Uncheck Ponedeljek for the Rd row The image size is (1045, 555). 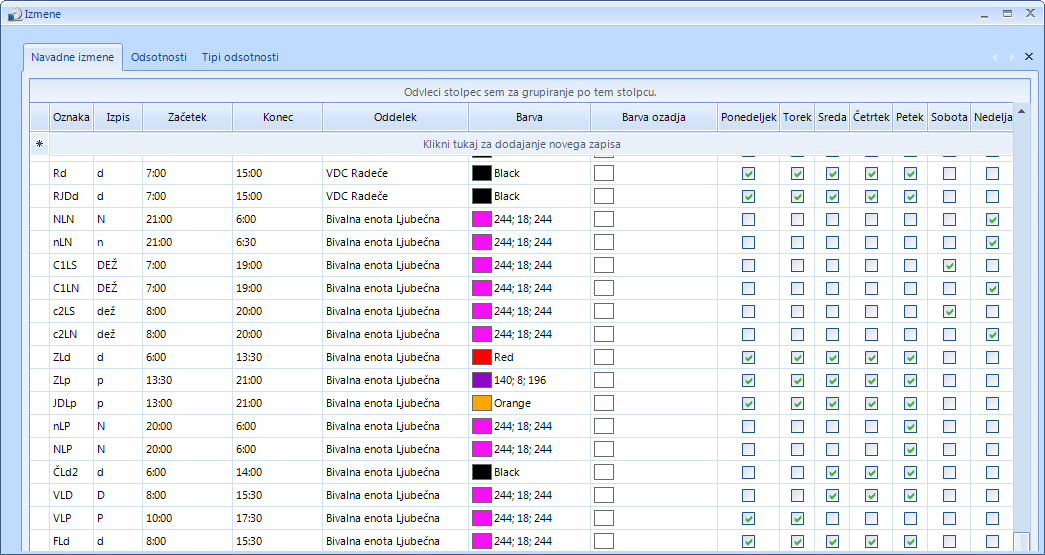coord(748,174)
